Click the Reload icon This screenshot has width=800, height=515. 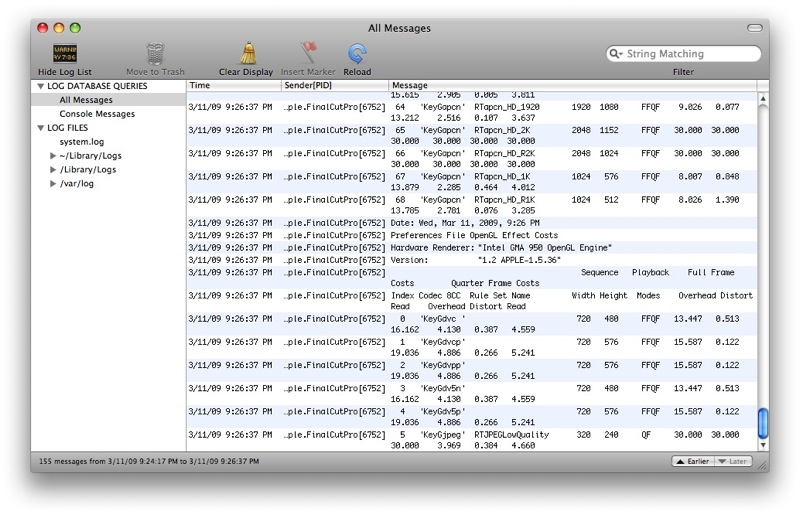[357, 54]
